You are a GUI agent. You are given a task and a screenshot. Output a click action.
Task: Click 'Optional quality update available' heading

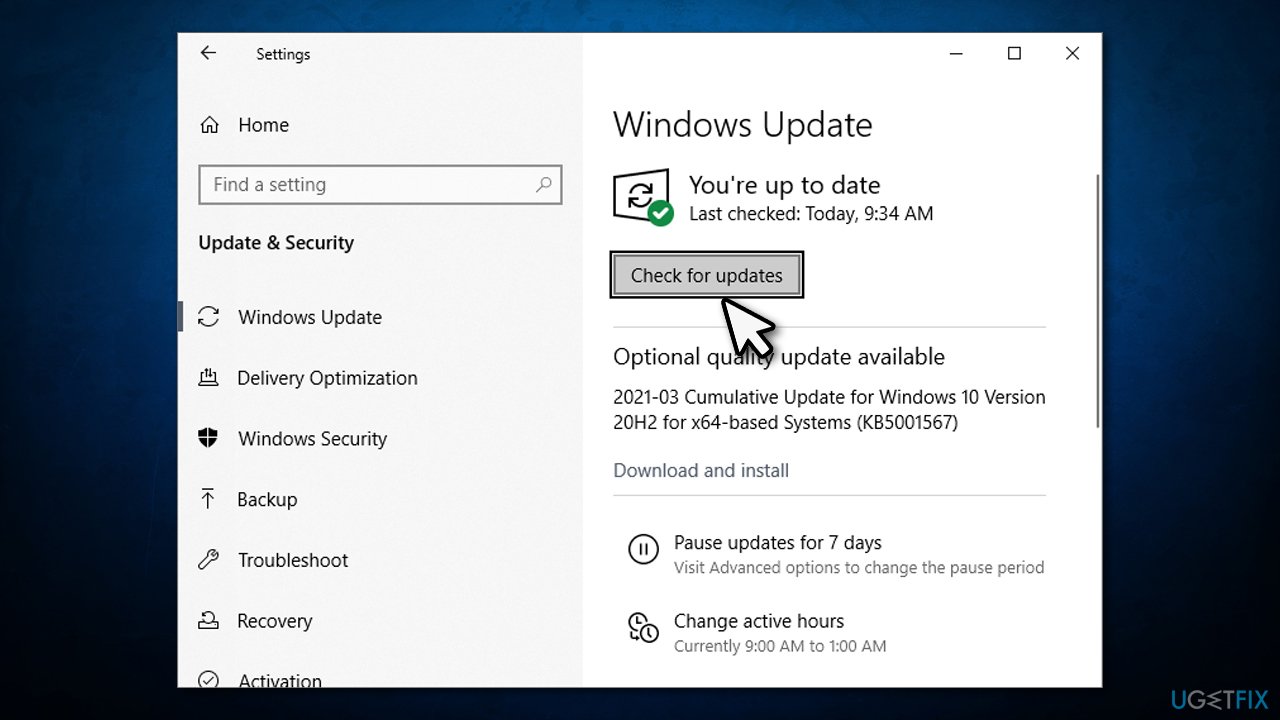[779, 357]
